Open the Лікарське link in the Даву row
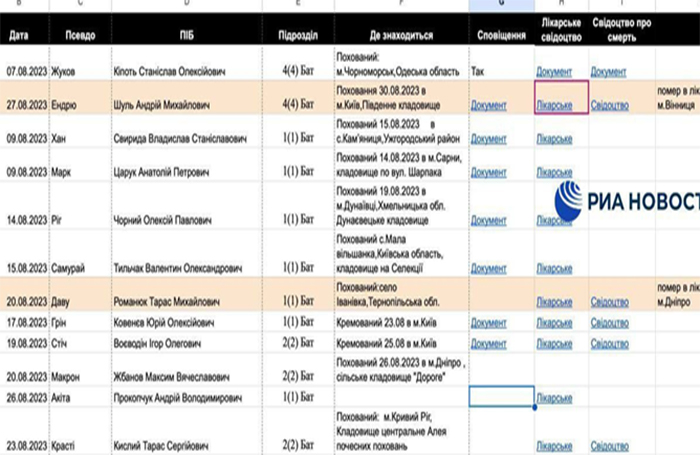 (554, 302)
